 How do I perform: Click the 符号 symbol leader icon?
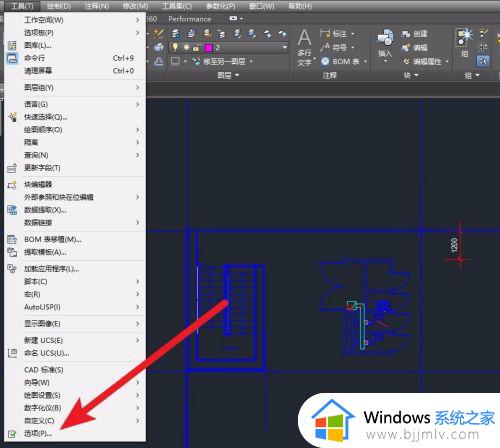(x=325, y=47)
